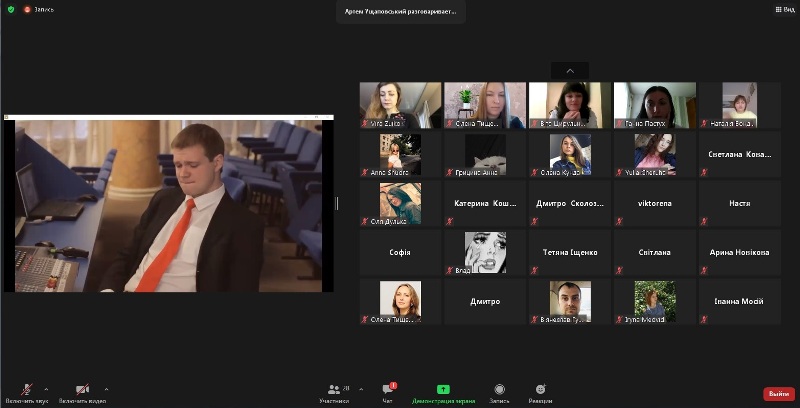The width and height of the screenshot is (800, 408).
Task: Select Іванна Мосій participant tile
Action: coord(739,301)
